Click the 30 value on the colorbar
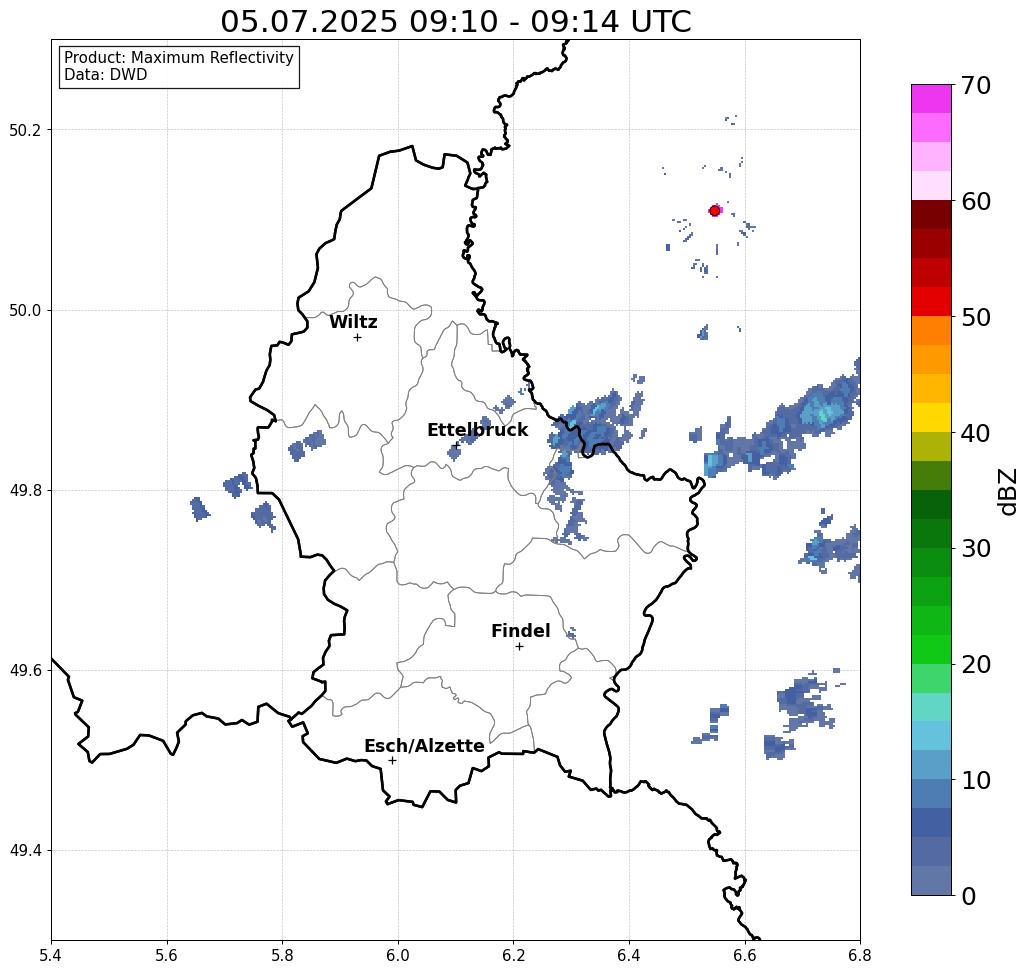1029x973 pixels. [975, 549]
